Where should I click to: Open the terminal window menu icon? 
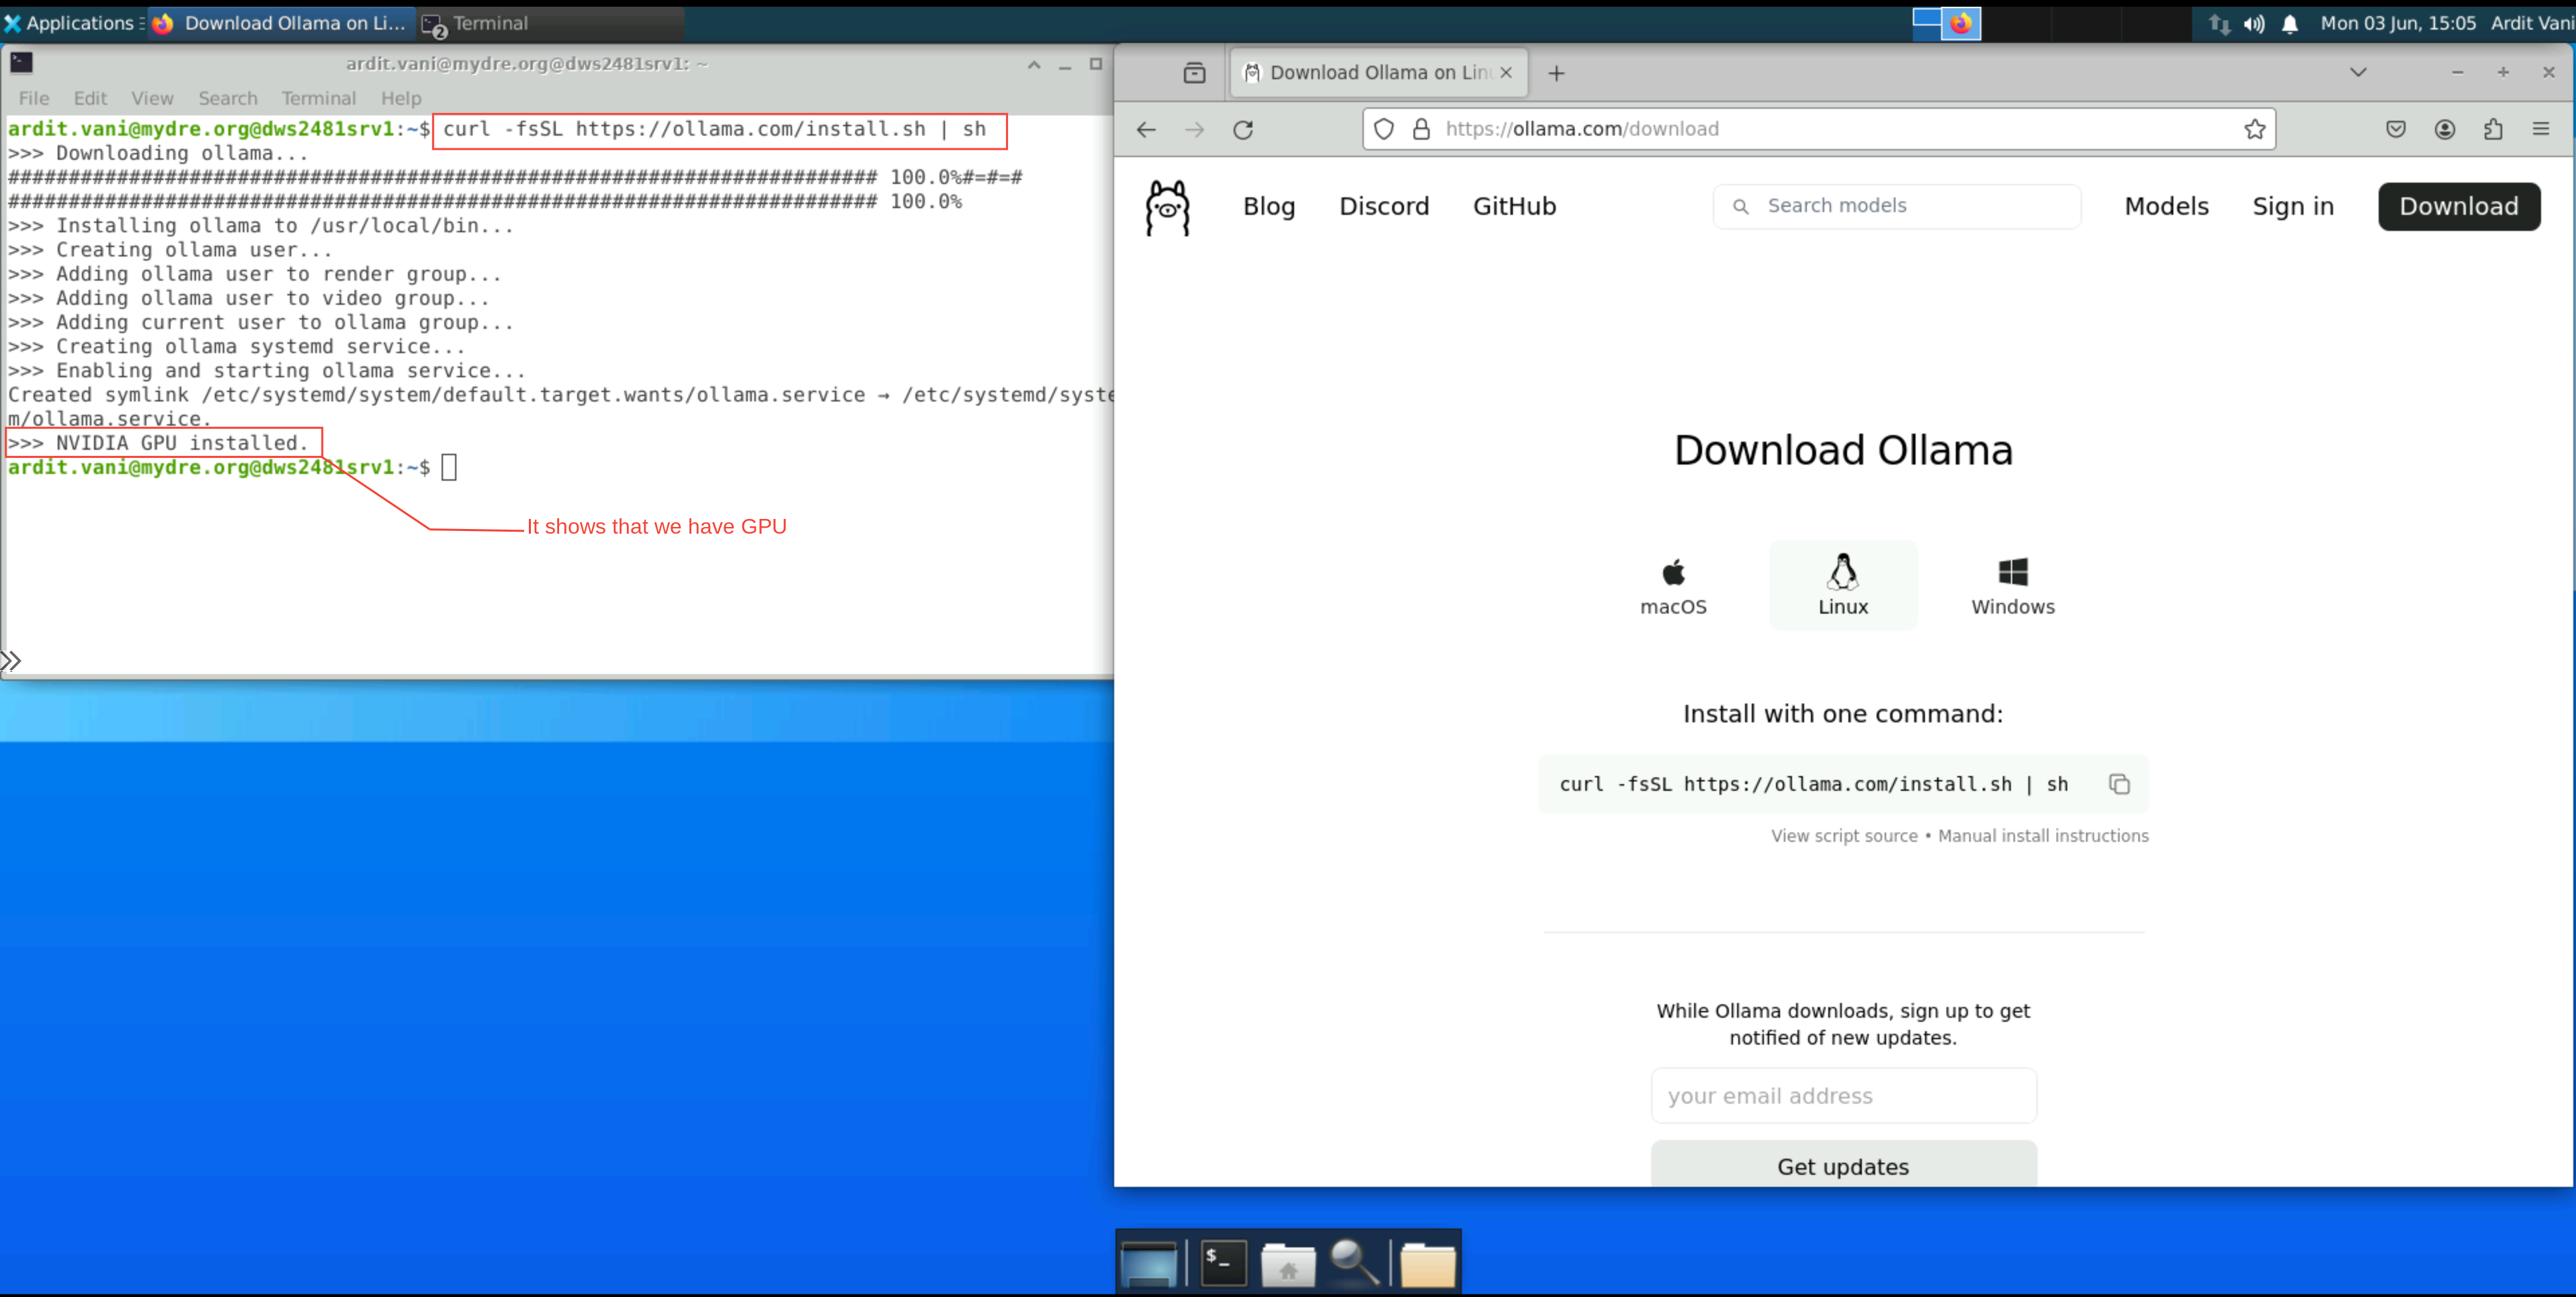(x=21, y=63)
